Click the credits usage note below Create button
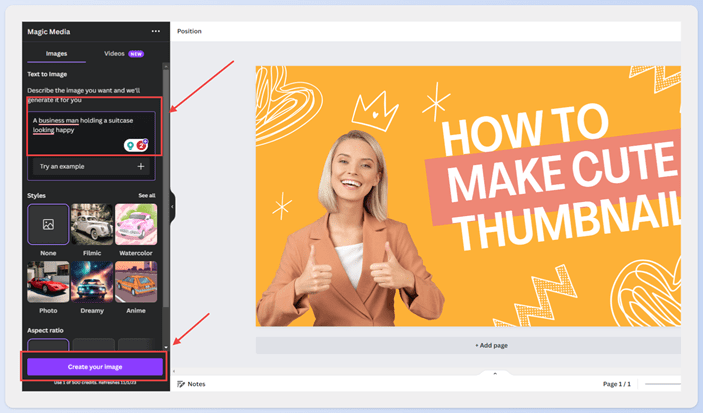 95,383
